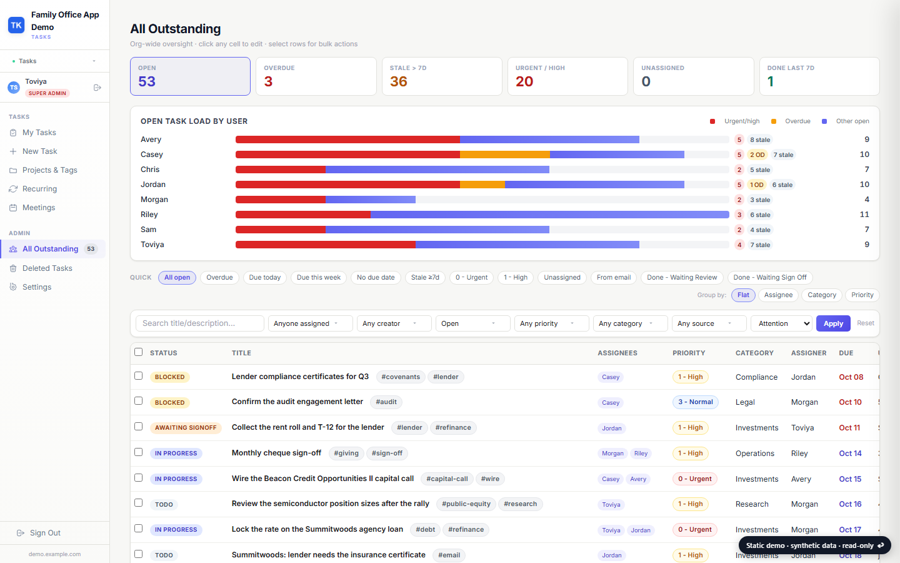Click the TK app logo icon
The height and width of the screenshot is (563, 900).
tap(16, 25)
